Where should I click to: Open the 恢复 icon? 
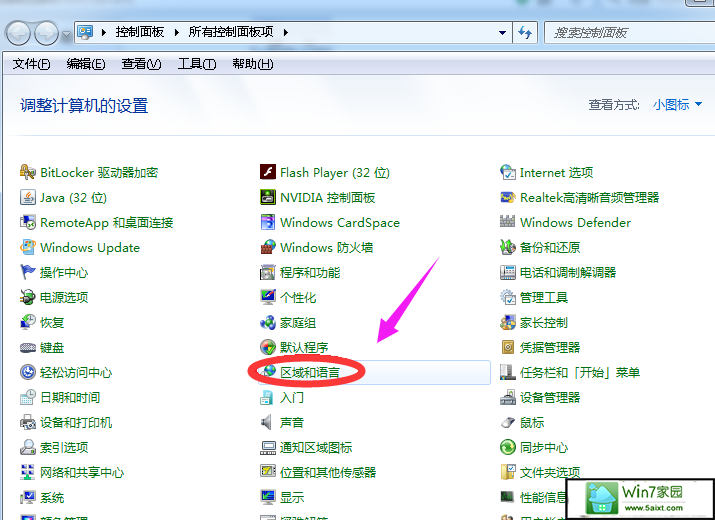(x=27, y=322)
